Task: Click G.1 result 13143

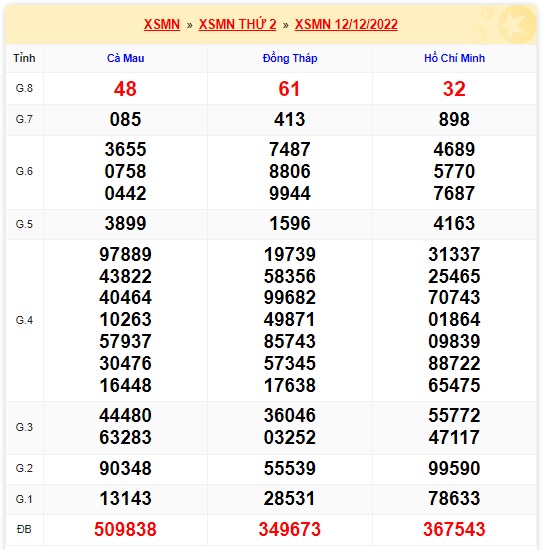Action: click(x=125, y=498)
